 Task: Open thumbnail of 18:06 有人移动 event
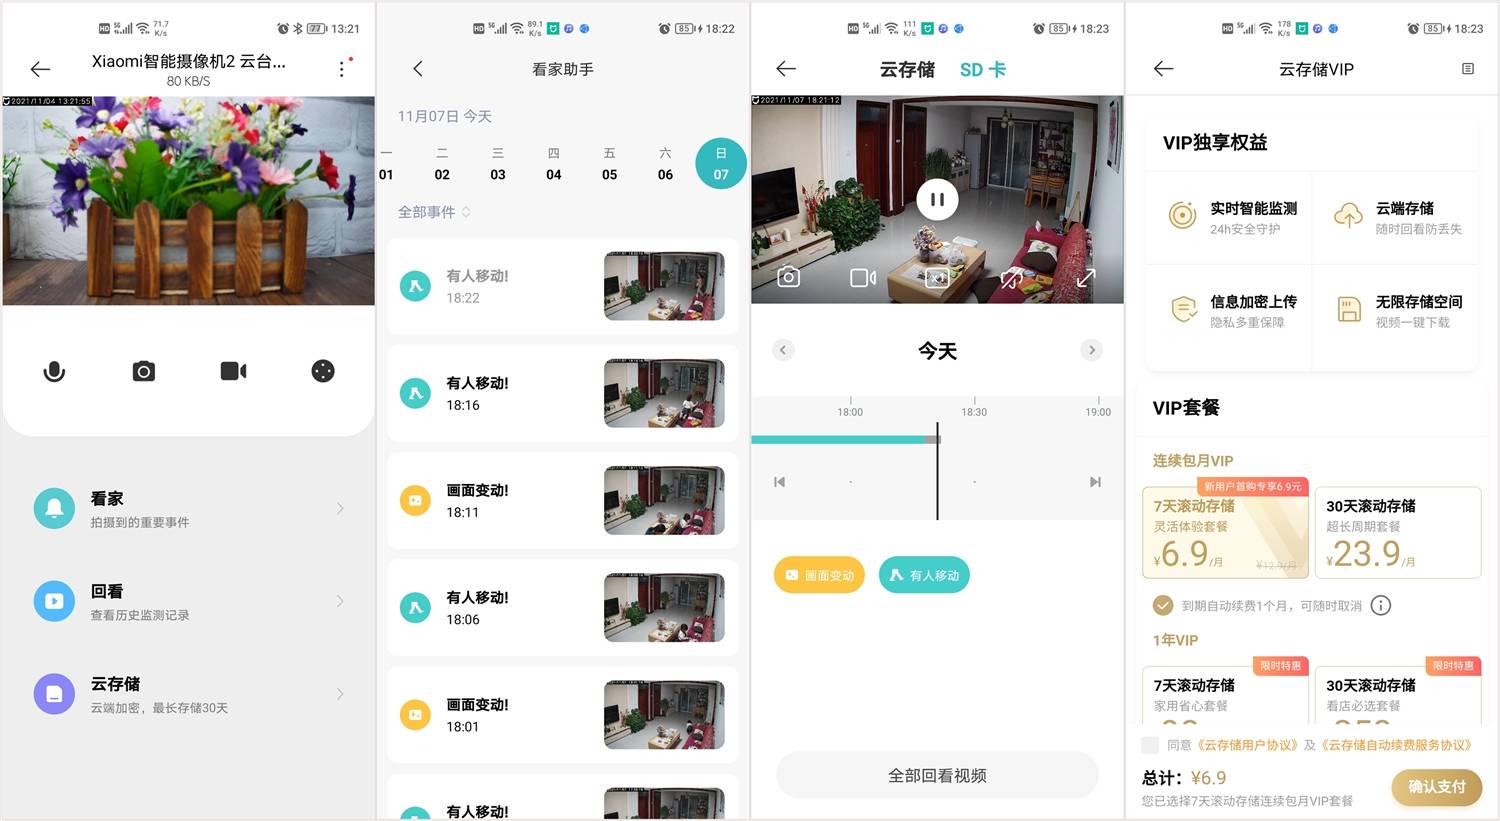(664, 607)
